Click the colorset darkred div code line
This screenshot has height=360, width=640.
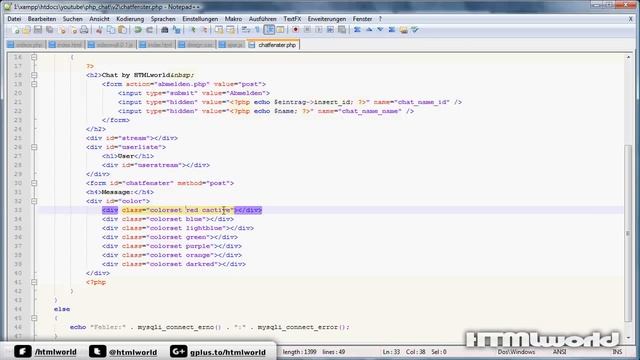point(174,264)
